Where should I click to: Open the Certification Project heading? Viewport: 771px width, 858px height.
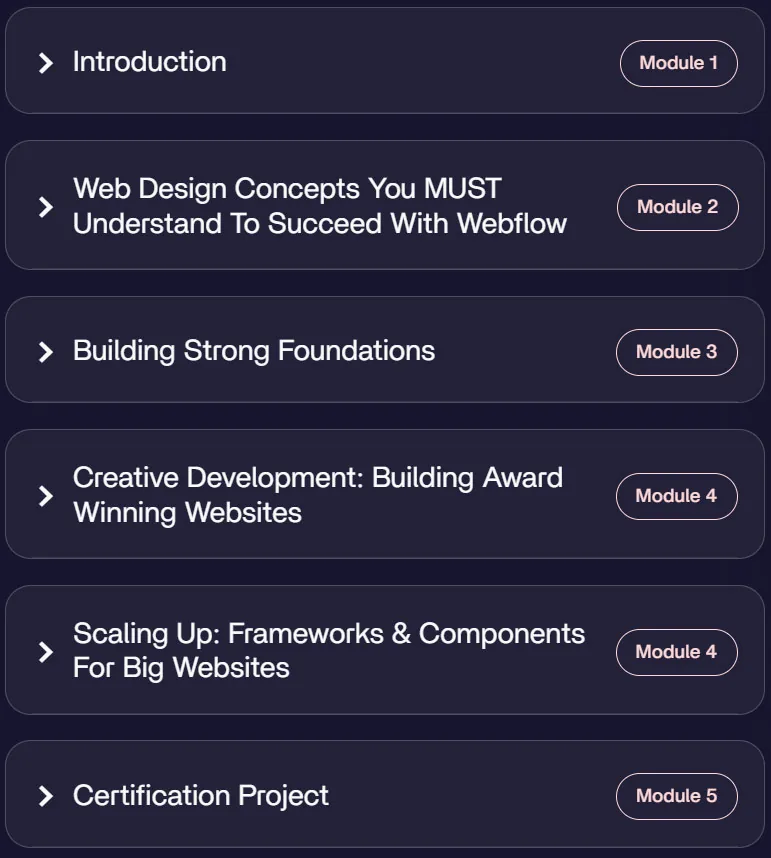pos(201,796)
